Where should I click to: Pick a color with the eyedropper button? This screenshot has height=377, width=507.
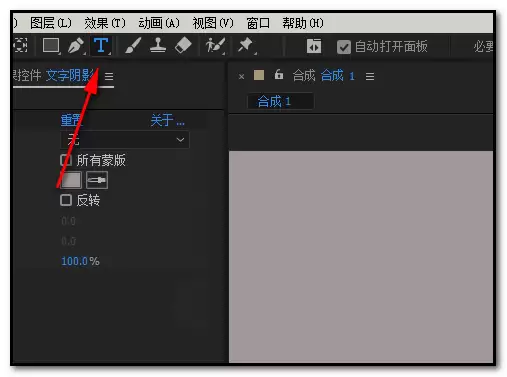(x=97, y=180)
